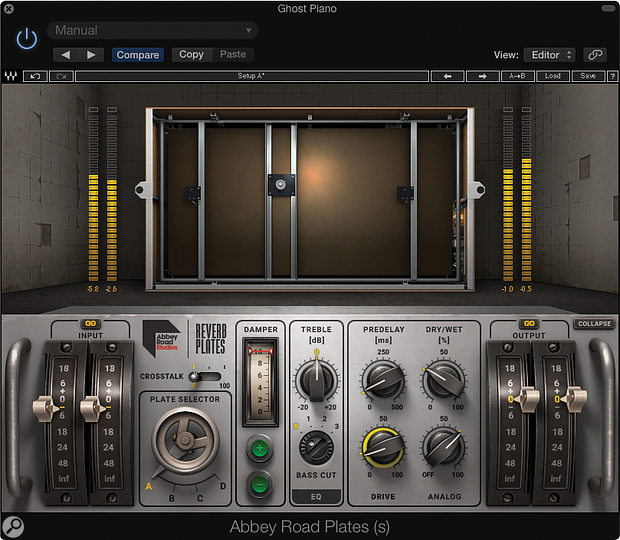Click the Save button
This screenshot has width=620, height=540.
588,76
